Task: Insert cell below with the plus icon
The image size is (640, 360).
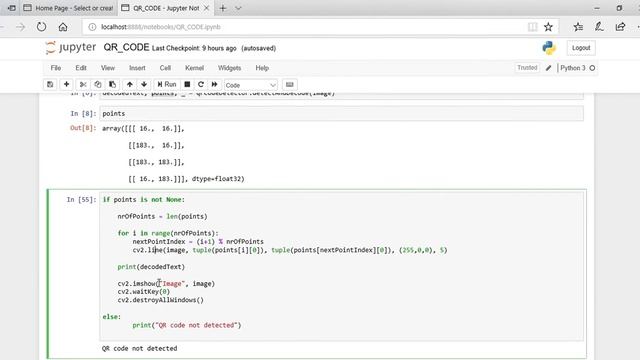Action: tap(66, 84)
